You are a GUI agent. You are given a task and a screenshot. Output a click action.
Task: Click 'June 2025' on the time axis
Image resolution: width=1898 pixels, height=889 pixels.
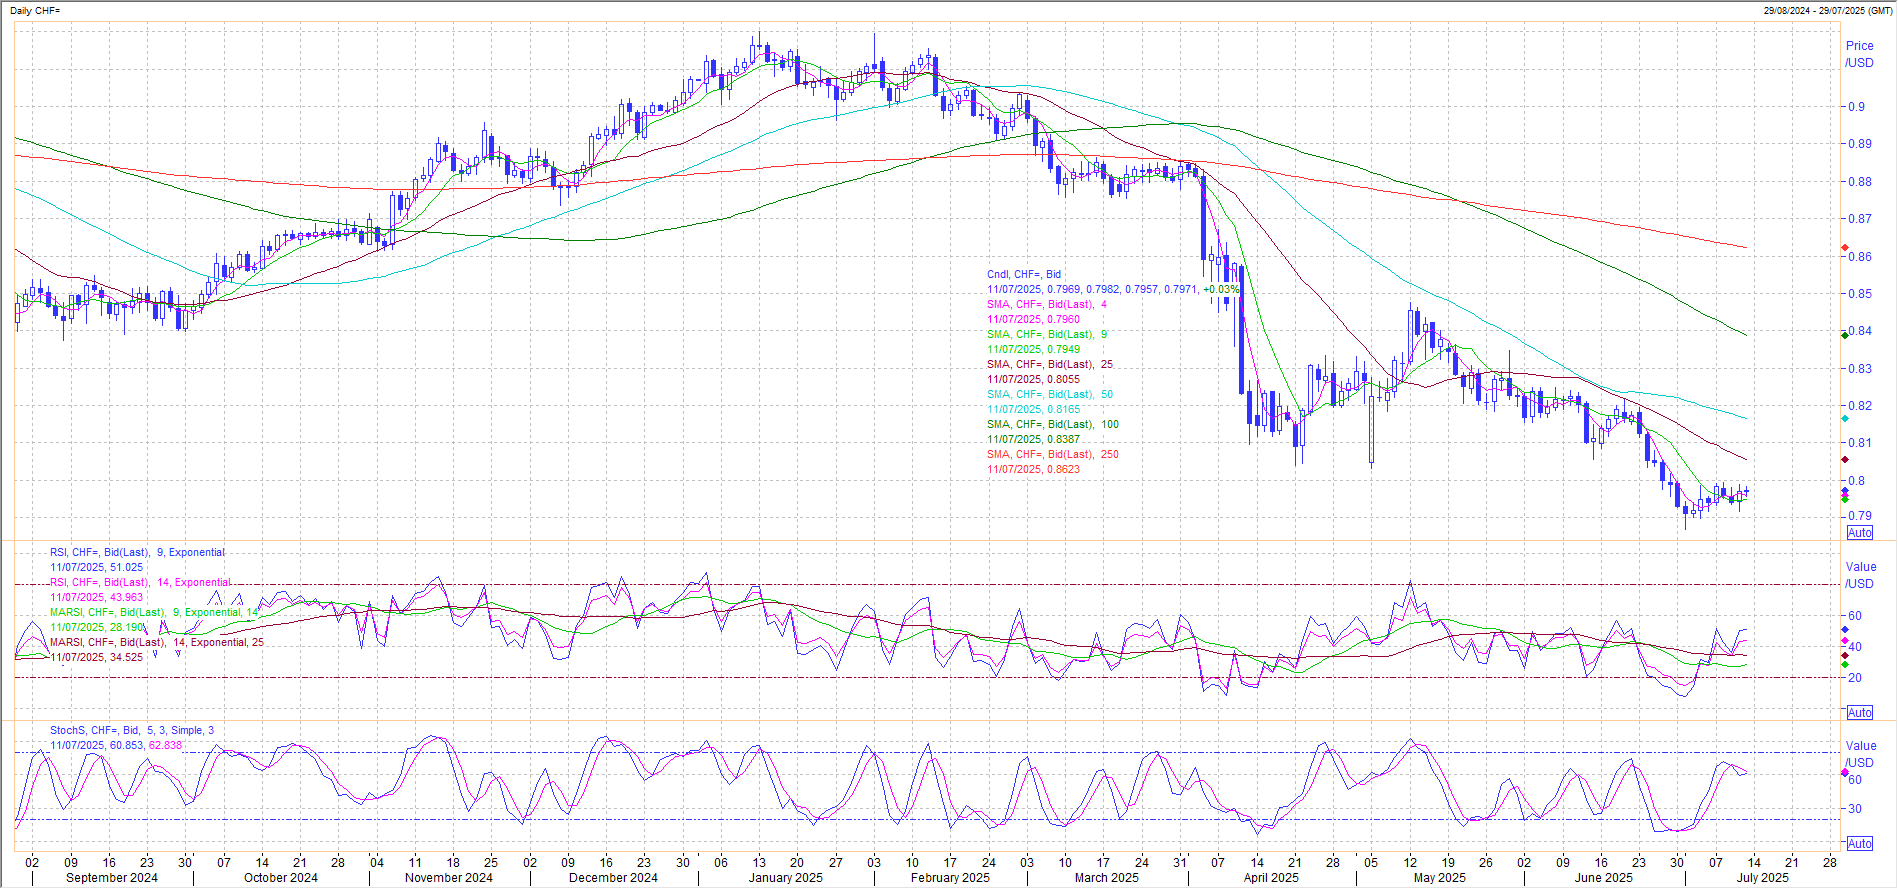(x=1604, y=878)
